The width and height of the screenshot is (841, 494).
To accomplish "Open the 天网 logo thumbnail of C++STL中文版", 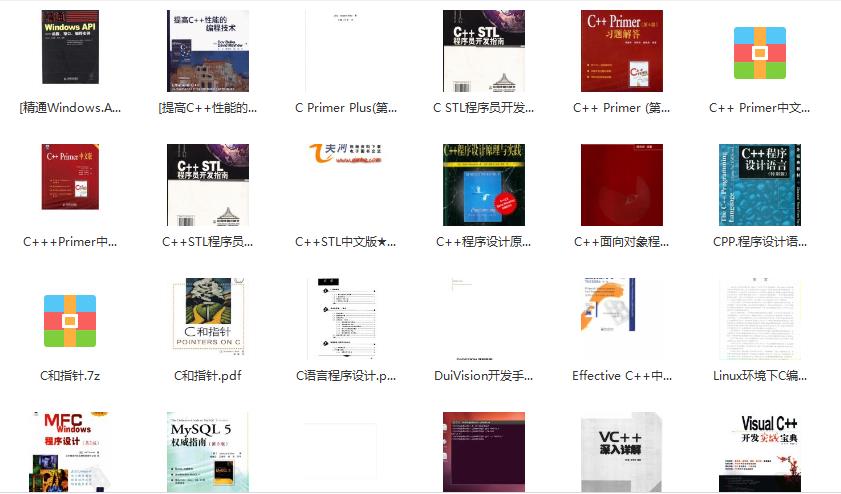I will [346, 153].
